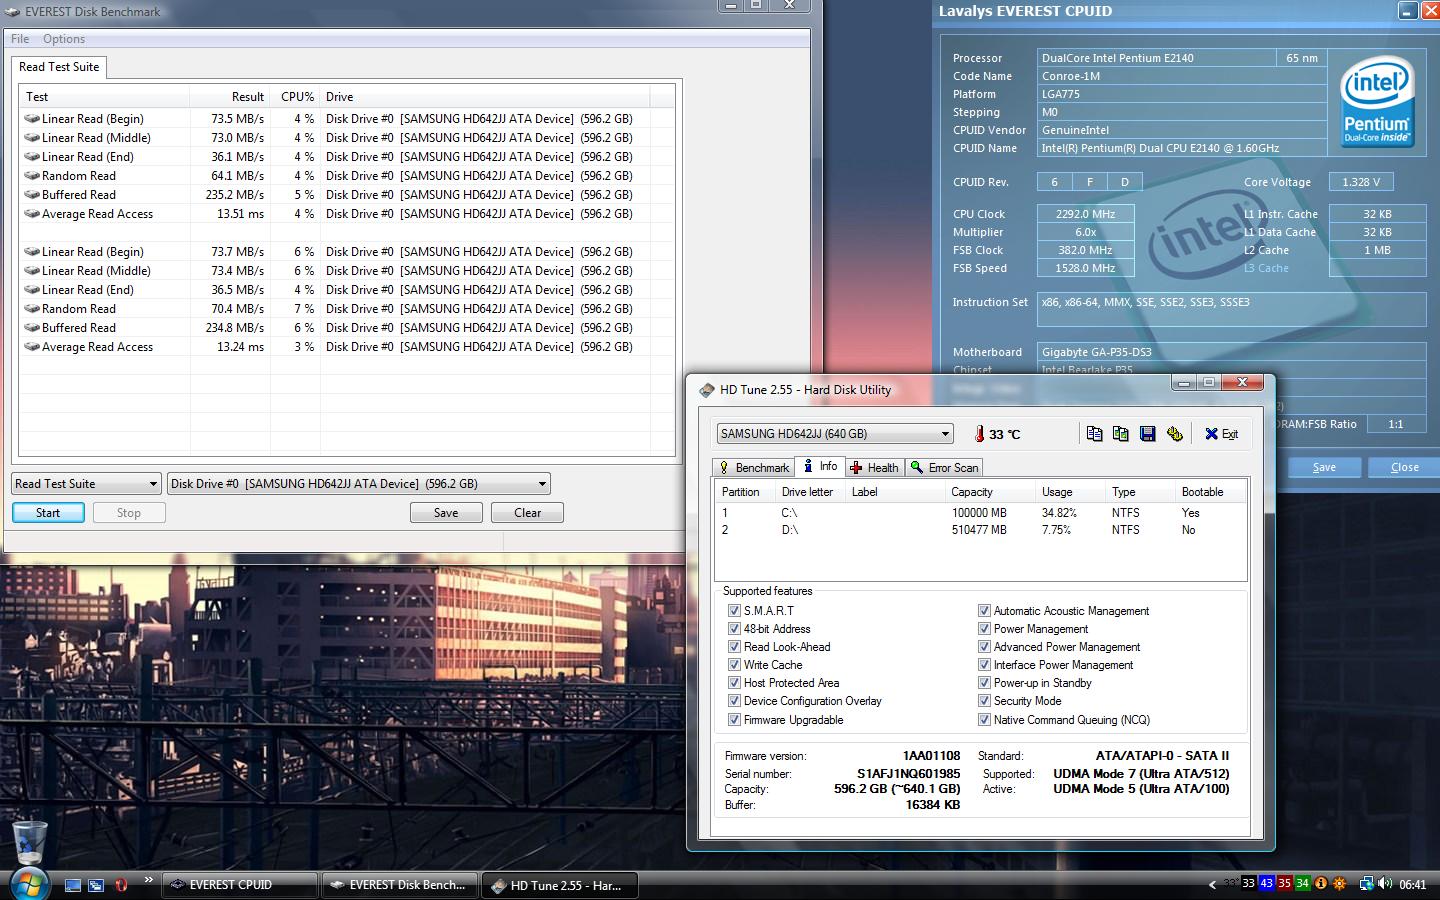Viewport: 1440px width, 900px height.
Task: Click the Capacity column header in HD Tune
Action: [989, 492]
